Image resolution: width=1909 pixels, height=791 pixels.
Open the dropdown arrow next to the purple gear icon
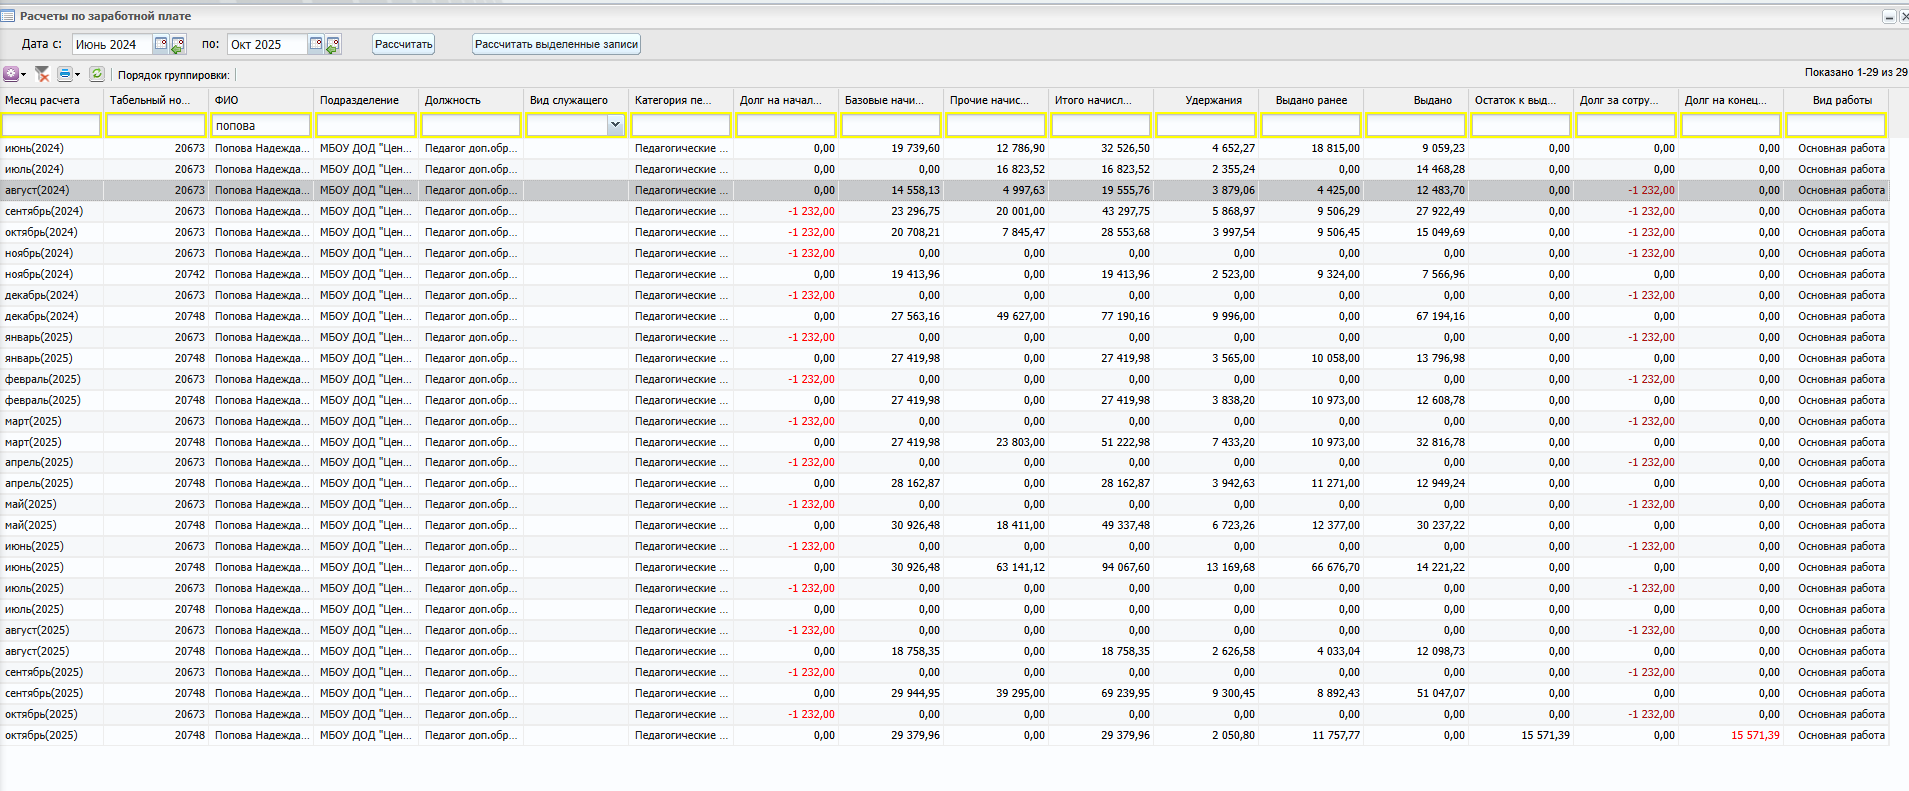click(23, 74)
